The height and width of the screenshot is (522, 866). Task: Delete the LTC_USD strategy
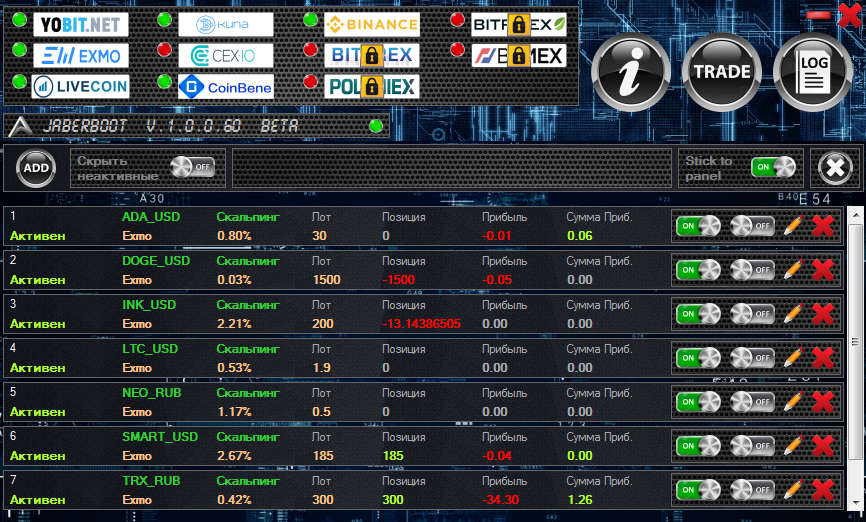point(823,358)
